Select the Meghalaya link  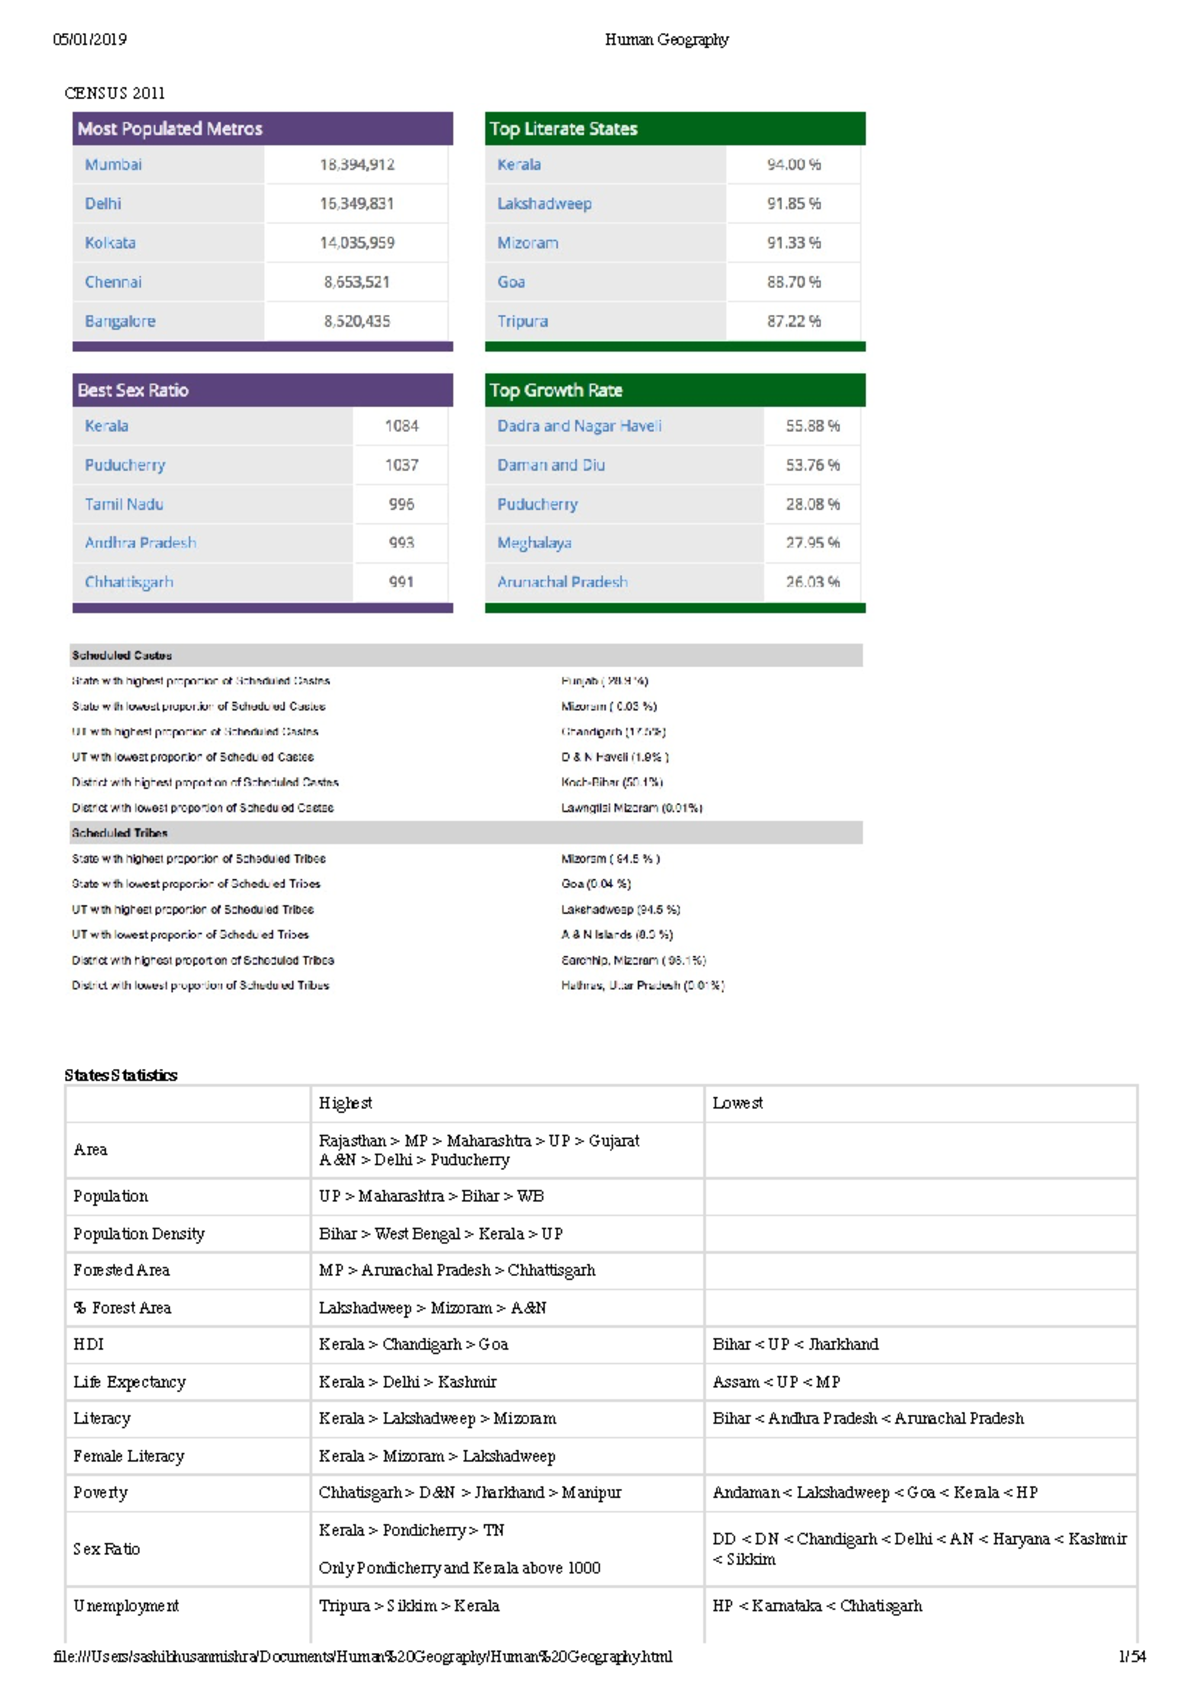click(534, 543)
